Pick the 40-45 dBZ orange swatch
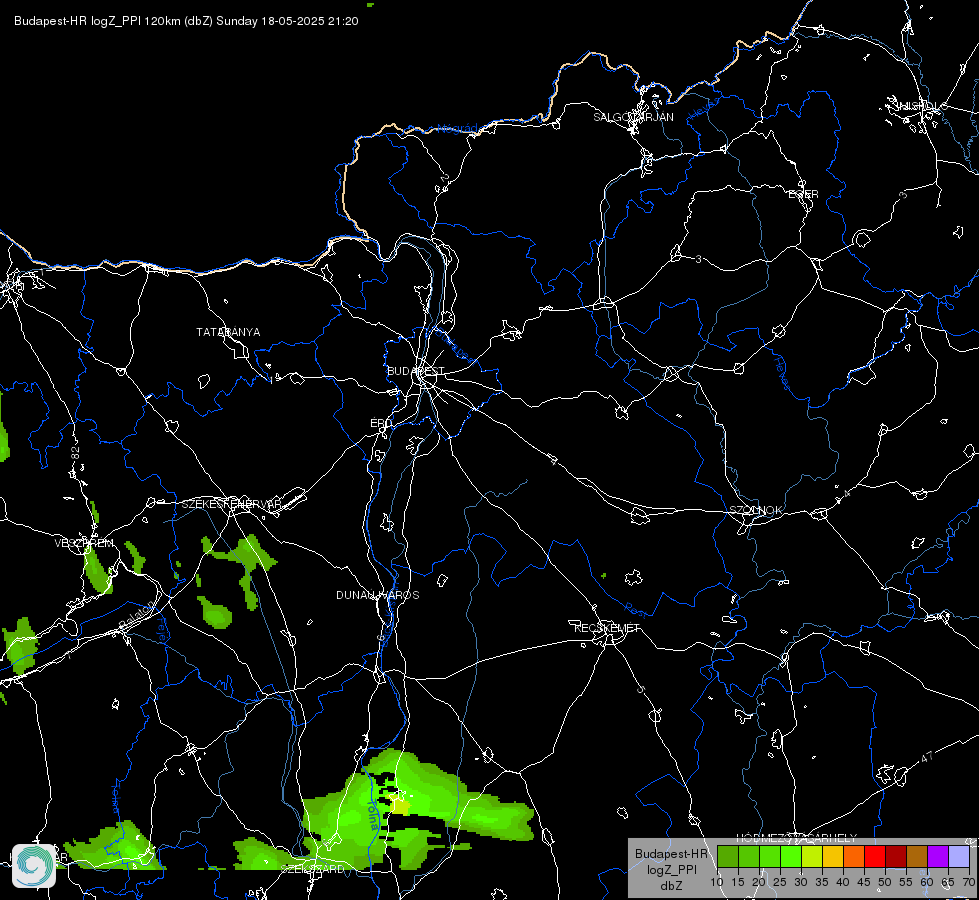This screenshot has width=979, height=900. tap(854, 856)
